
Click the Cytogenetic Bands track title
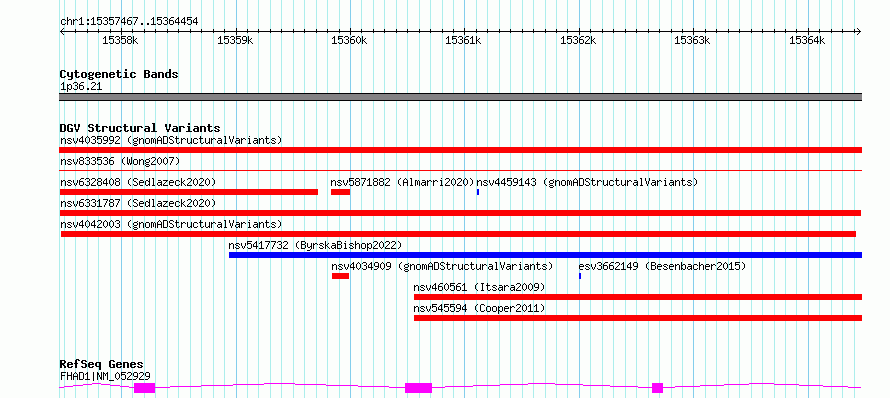[x=119, y=74]
